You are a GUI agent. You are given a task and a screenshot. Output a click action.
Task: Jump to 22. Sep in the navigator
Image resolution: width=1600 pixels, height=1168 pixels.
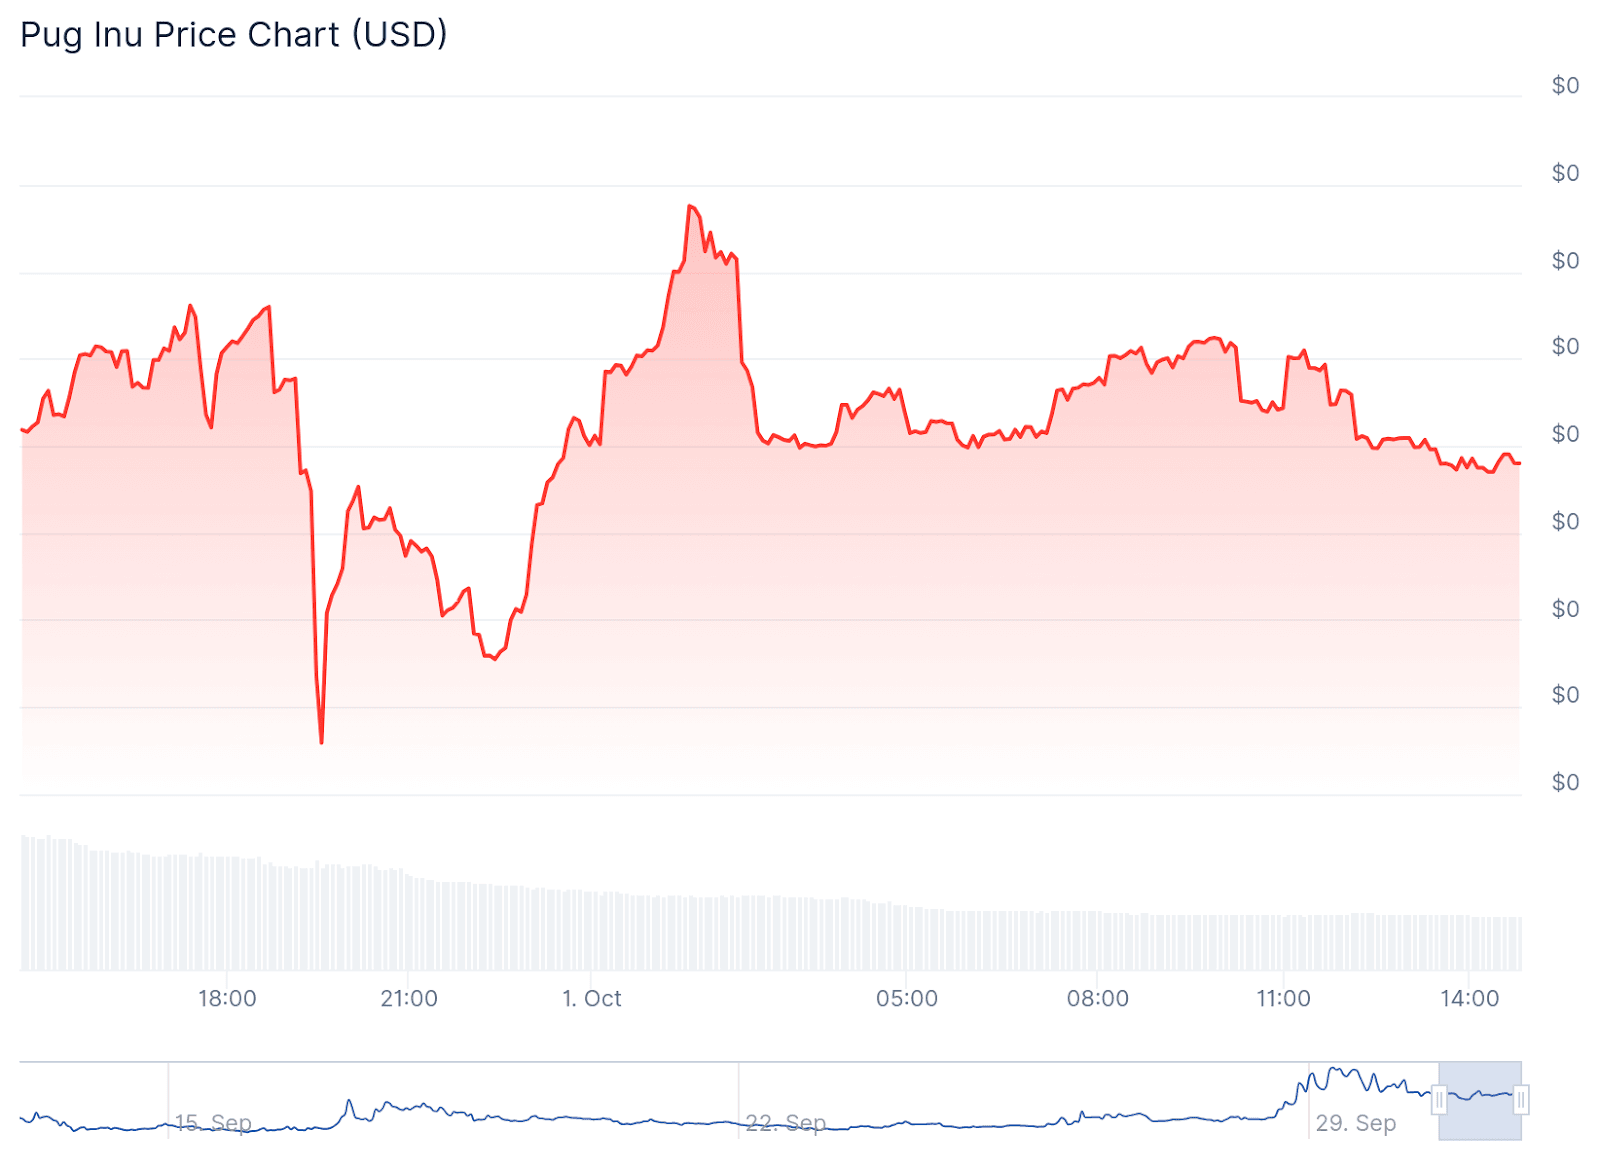coord(786,1123)
